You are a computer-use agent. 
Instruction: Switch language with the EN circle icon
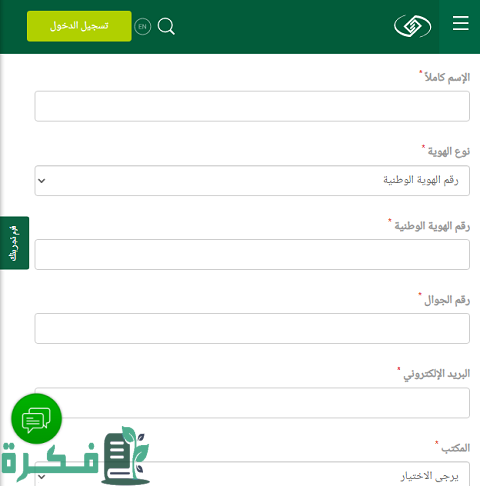pos(142,26)
